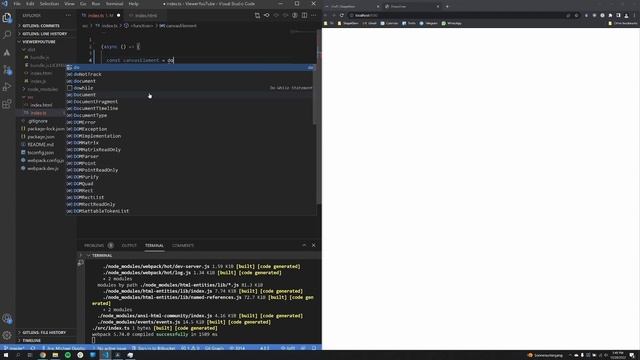The height and width of the screenshot is (360, 640).
Task: Expand the GitLens: File History section
Action: pyautogui.click(x=44, y=333)
